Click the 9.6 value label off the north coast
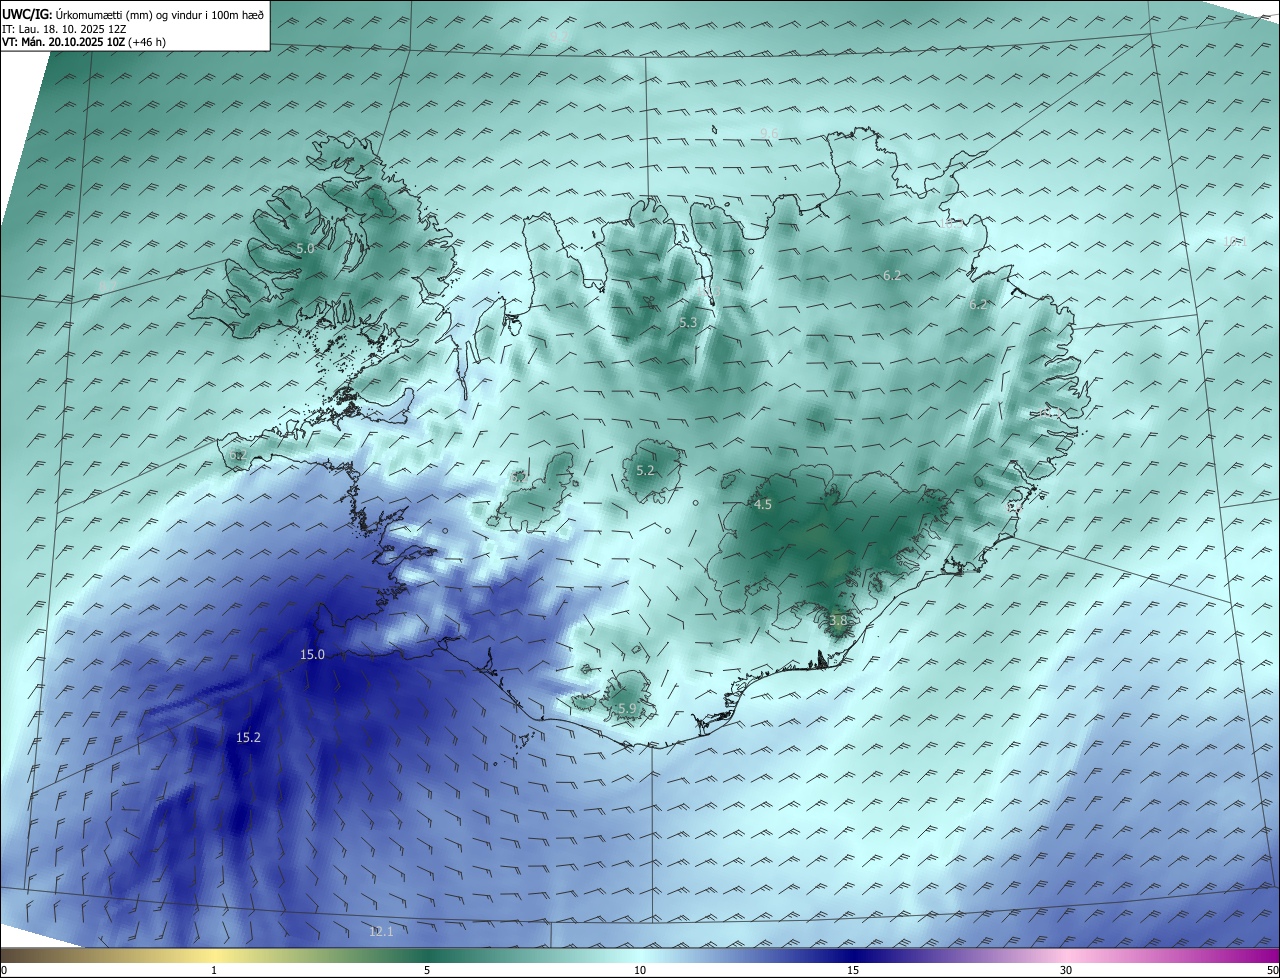1280x978 pixels. point(769,134)
